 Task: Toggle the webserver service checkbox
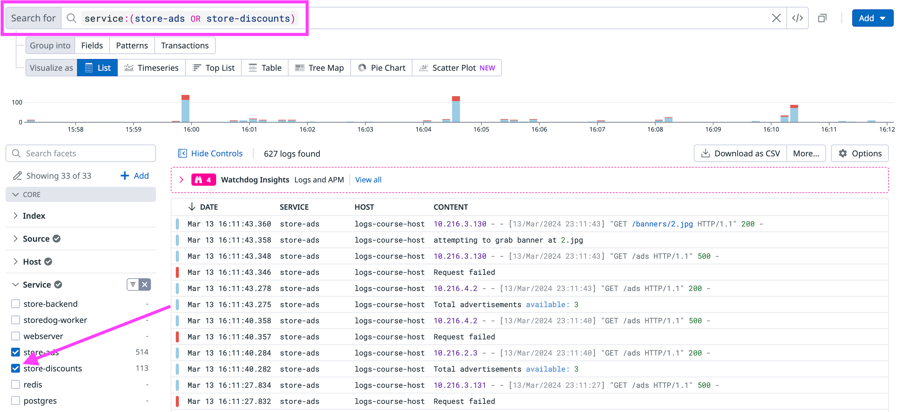[x=15, y=336]
